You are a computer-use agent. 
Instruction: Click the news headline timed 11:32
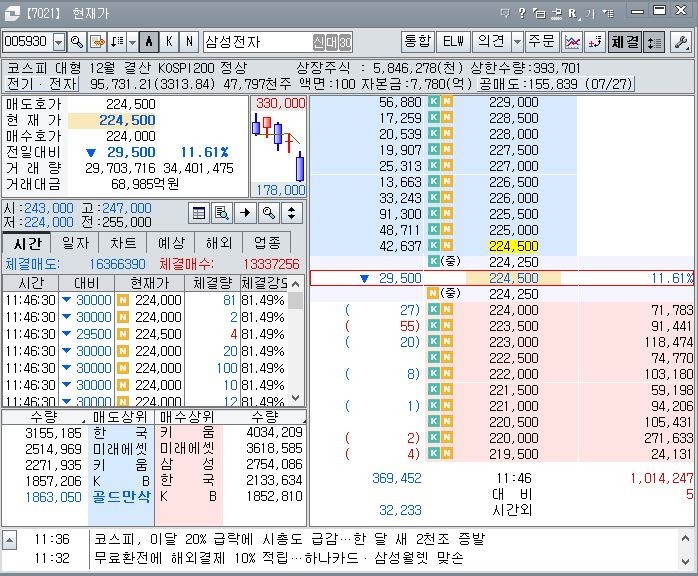pos(279,558)
